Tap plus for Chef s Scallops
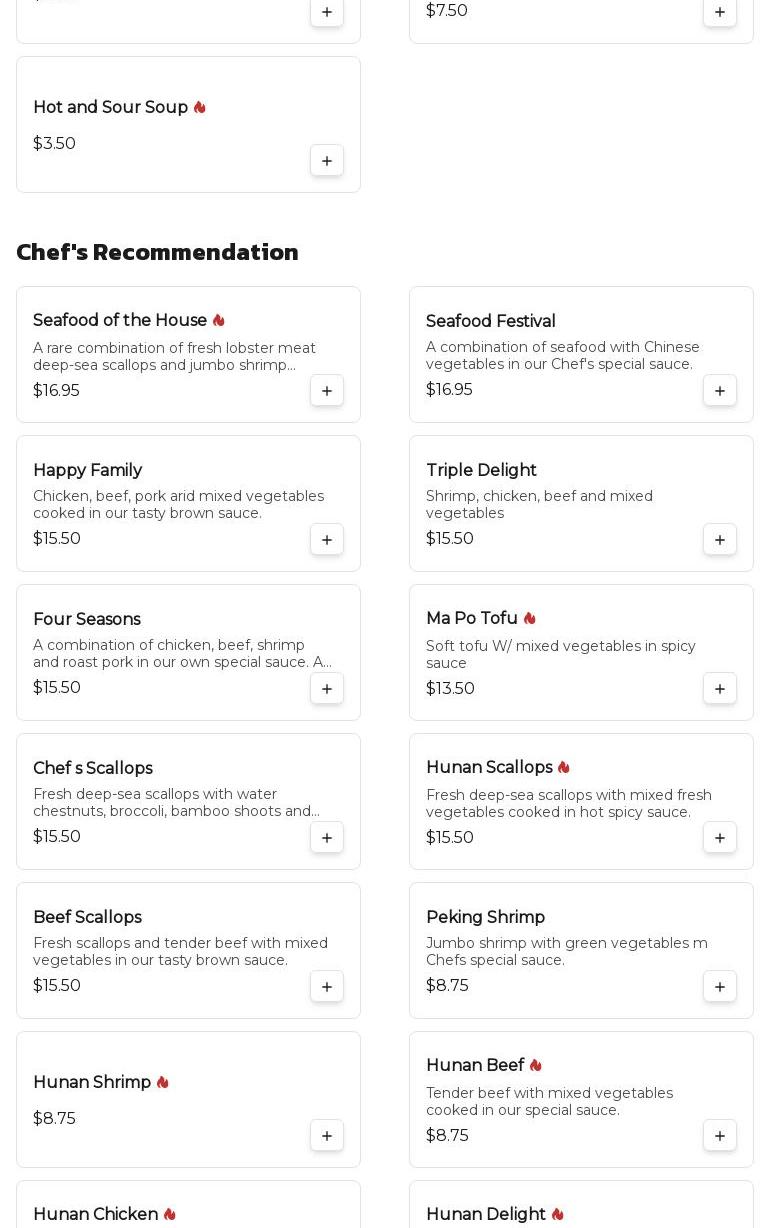Screen dimensions: 770x1228 coord(327,838)
